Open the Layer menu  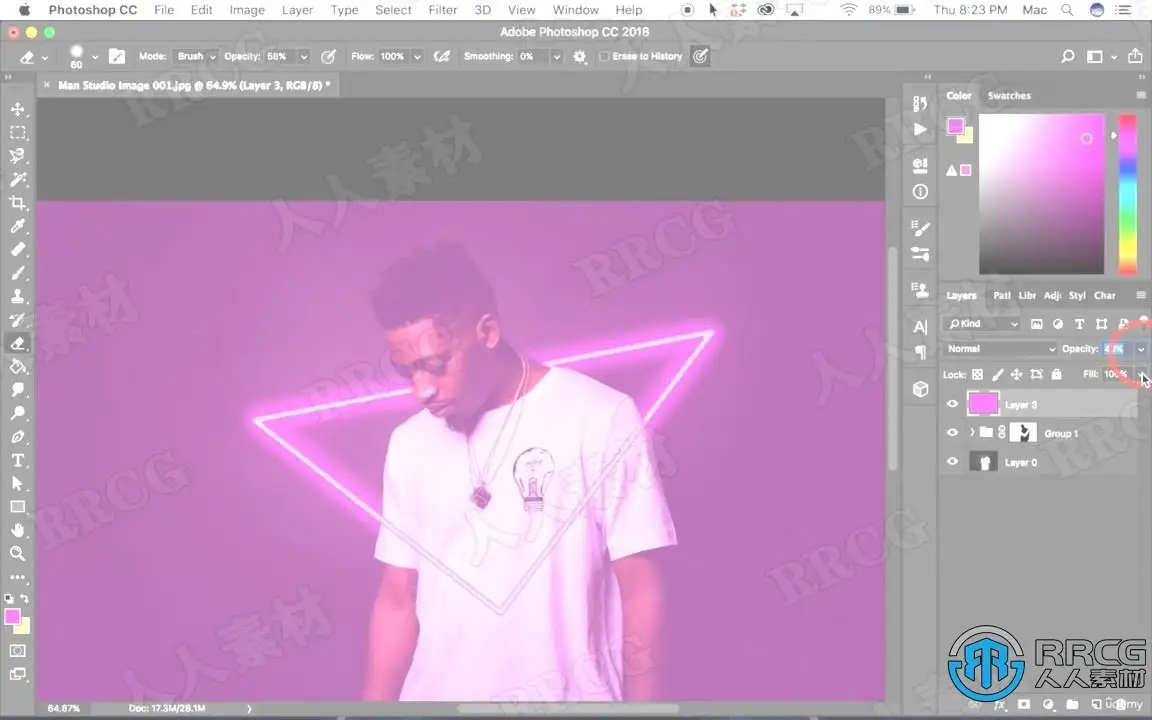297,10
